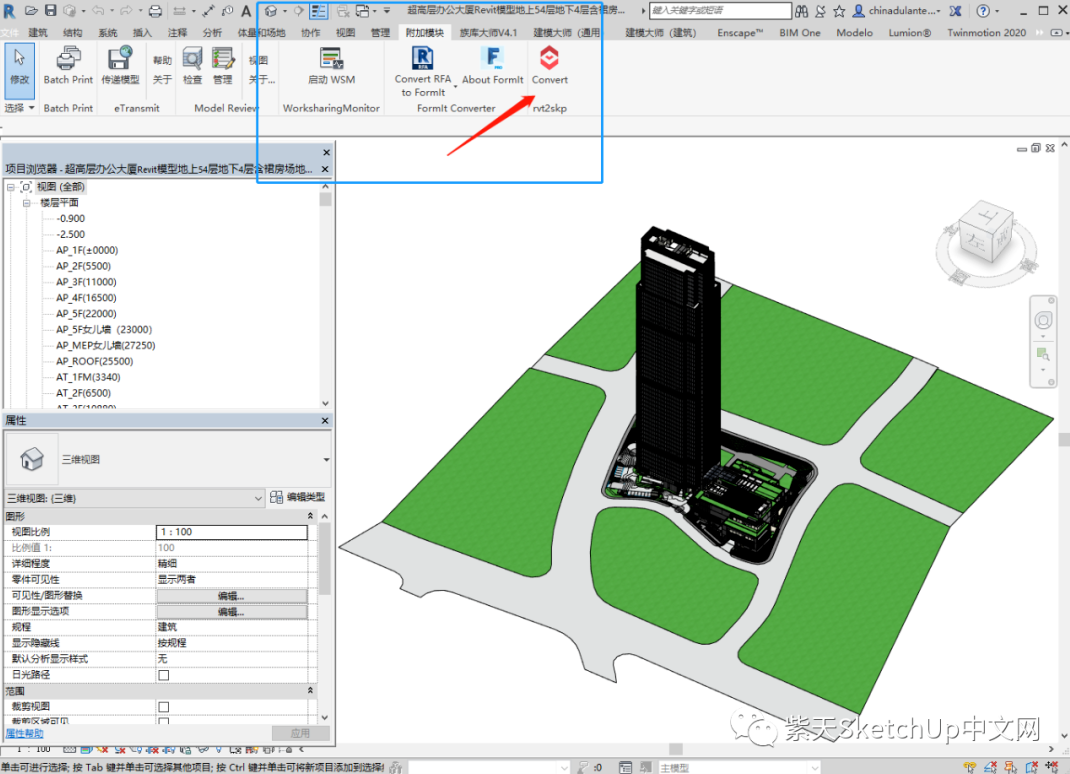Enable the 日光路径 checkbox
This screenshot has height=774, width=1070.
pyautogui.click(x=163, y=675)
